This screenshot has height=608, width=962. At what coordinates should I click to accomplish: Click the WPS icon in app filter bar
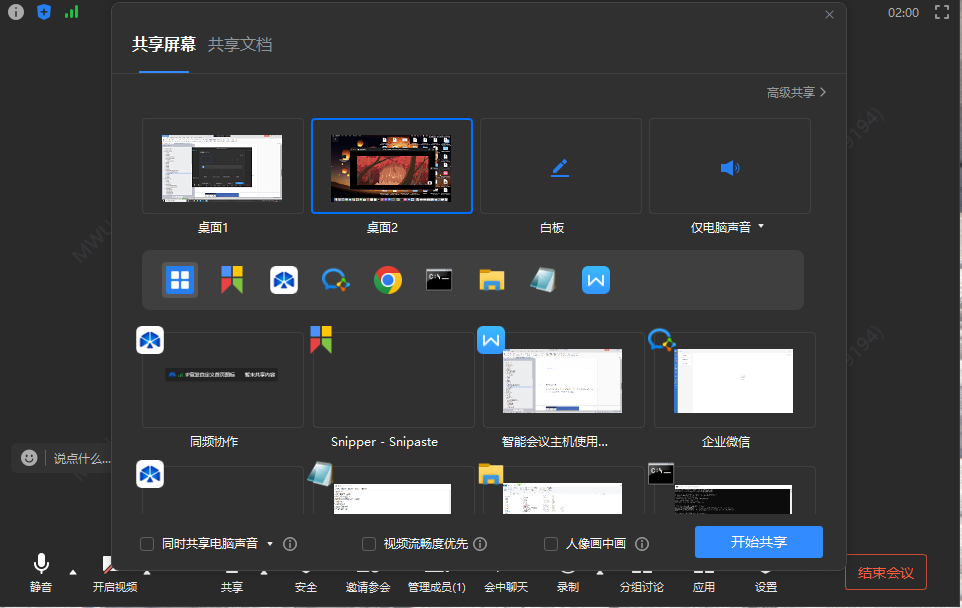pyautogui.click(x=596, y=280)
